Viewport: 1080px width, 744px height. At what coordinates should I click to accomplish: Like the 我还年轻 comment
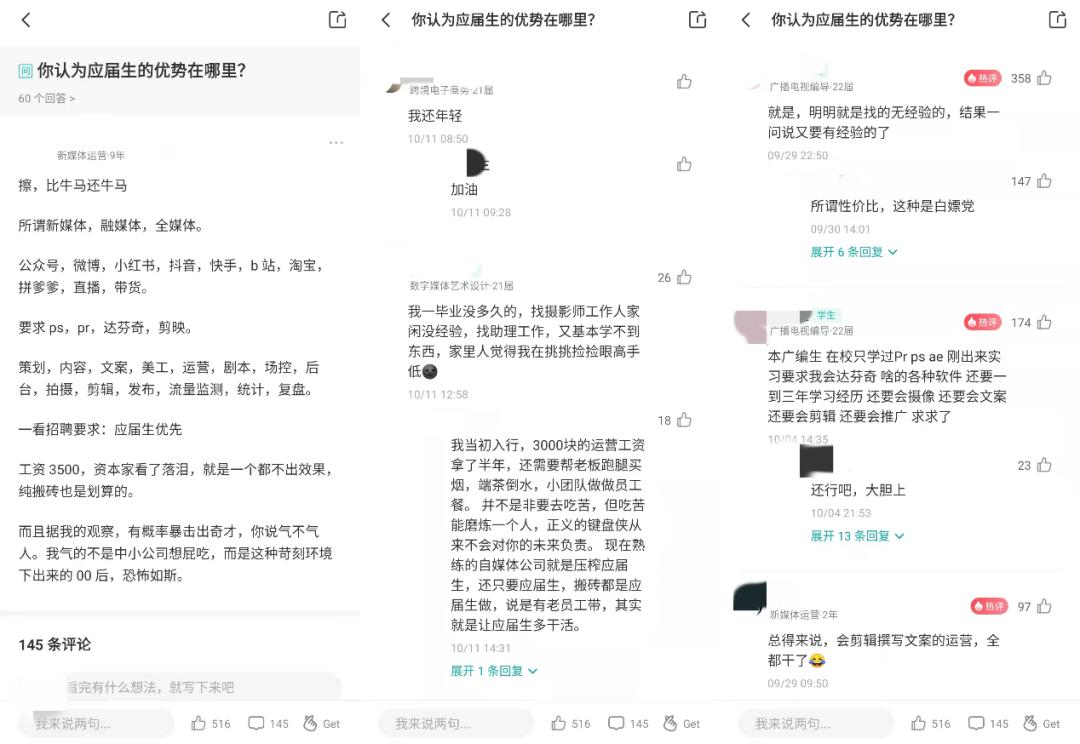(684, 82)
